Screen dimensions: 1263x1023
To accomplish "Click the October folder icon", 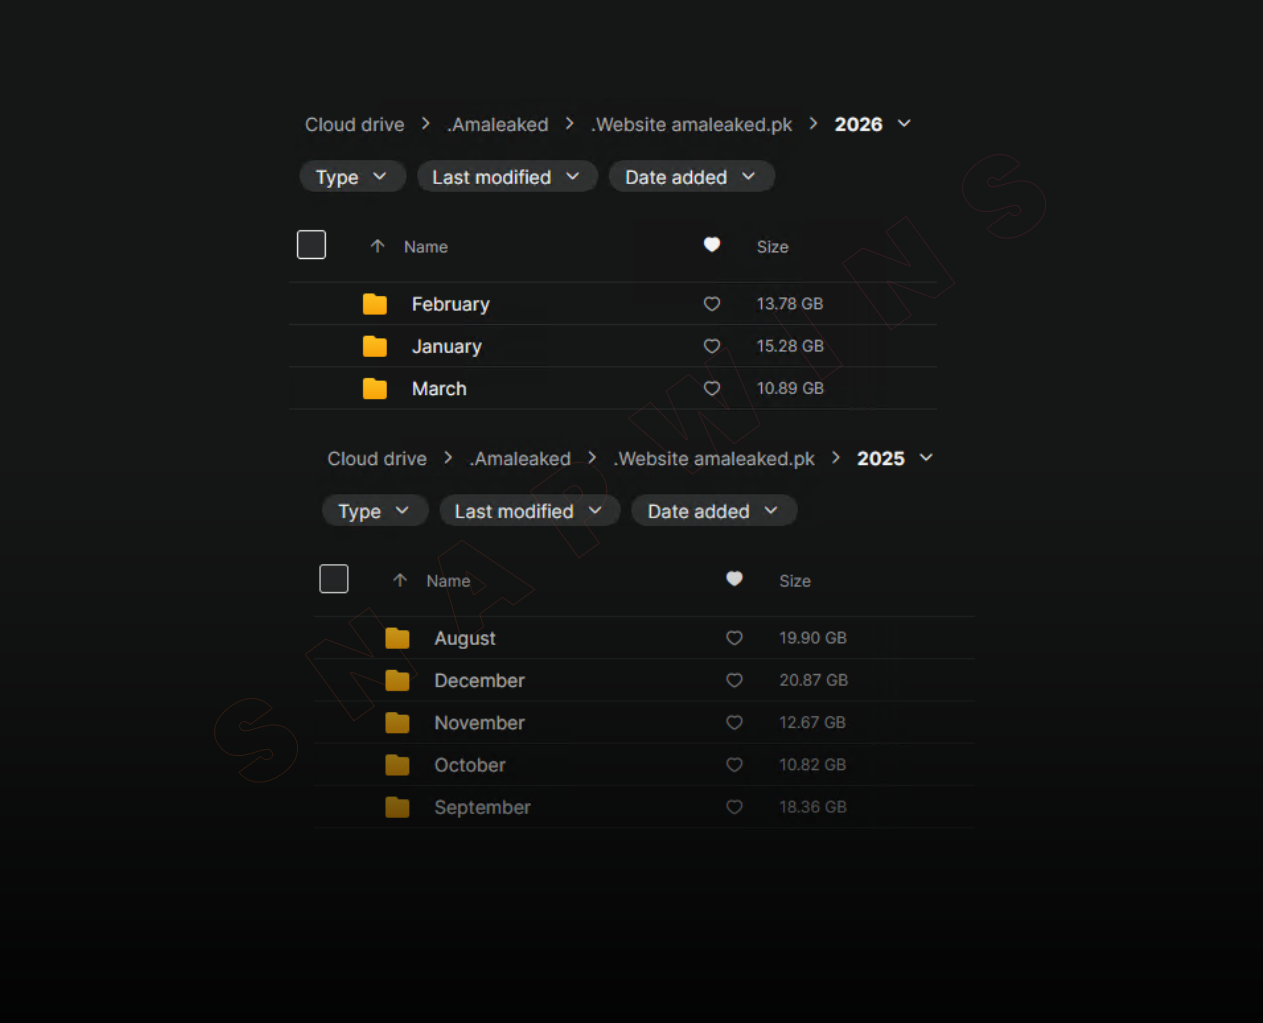I will [397, 765].
